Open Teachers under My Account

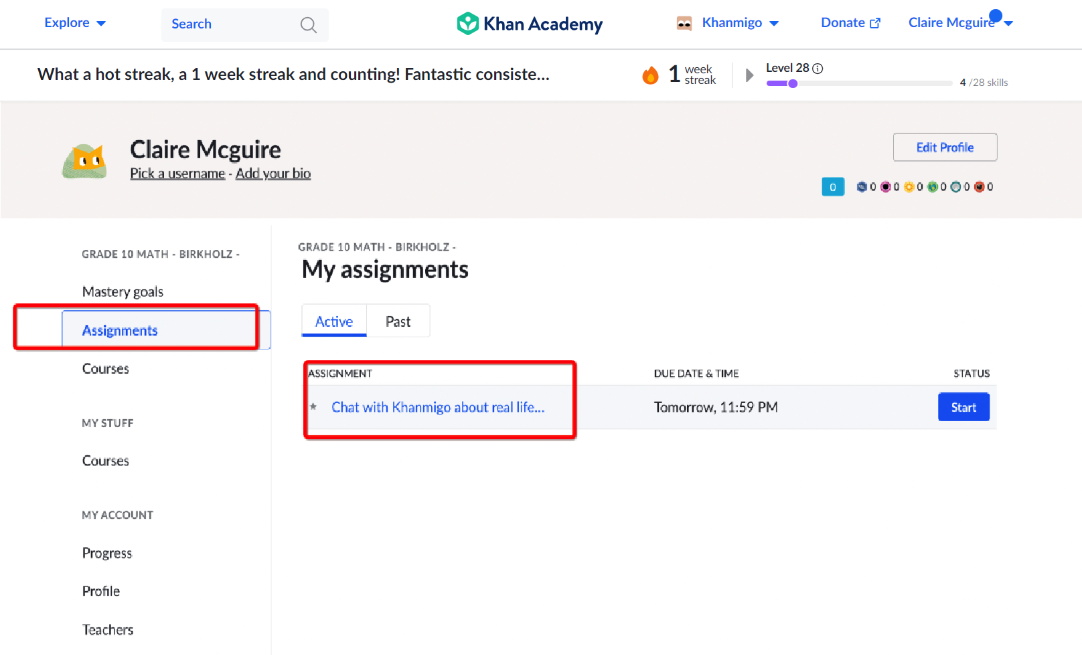click(108, 629)
